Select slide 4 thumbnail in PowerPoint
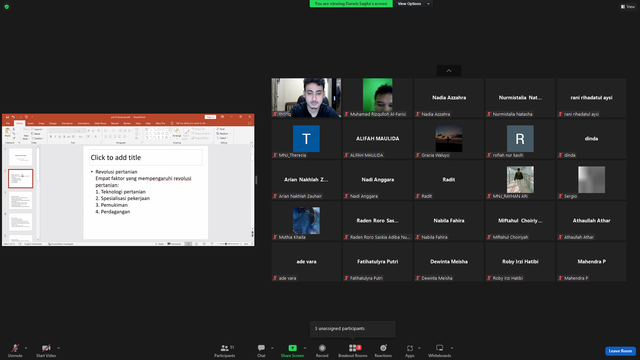This screenshot has width=640, height=360. click(20, 222)
